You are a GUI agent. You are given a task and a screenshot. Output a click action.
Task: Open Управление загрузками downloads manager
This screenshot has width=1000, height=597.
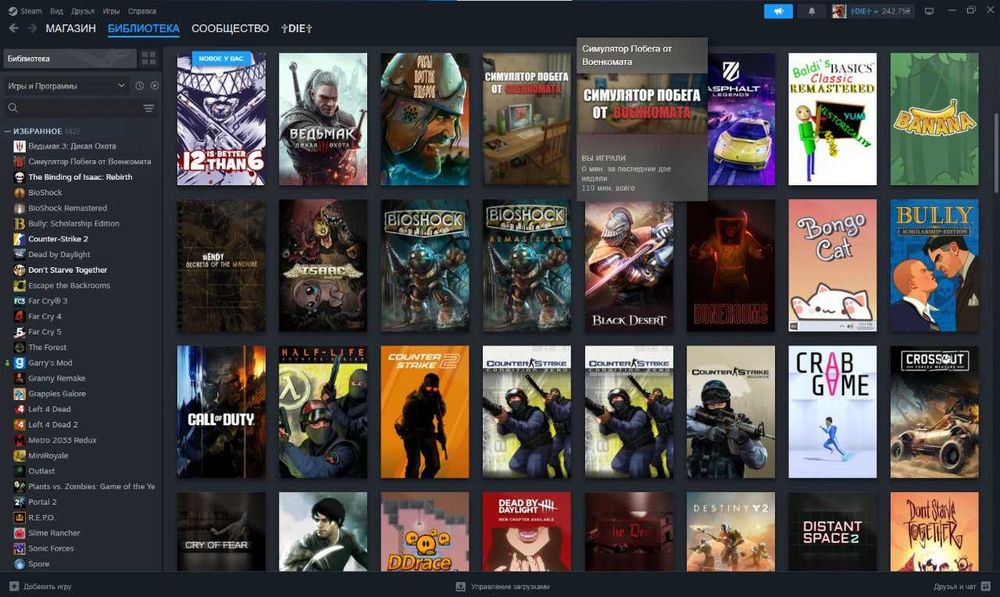click(x=503, y=586)
